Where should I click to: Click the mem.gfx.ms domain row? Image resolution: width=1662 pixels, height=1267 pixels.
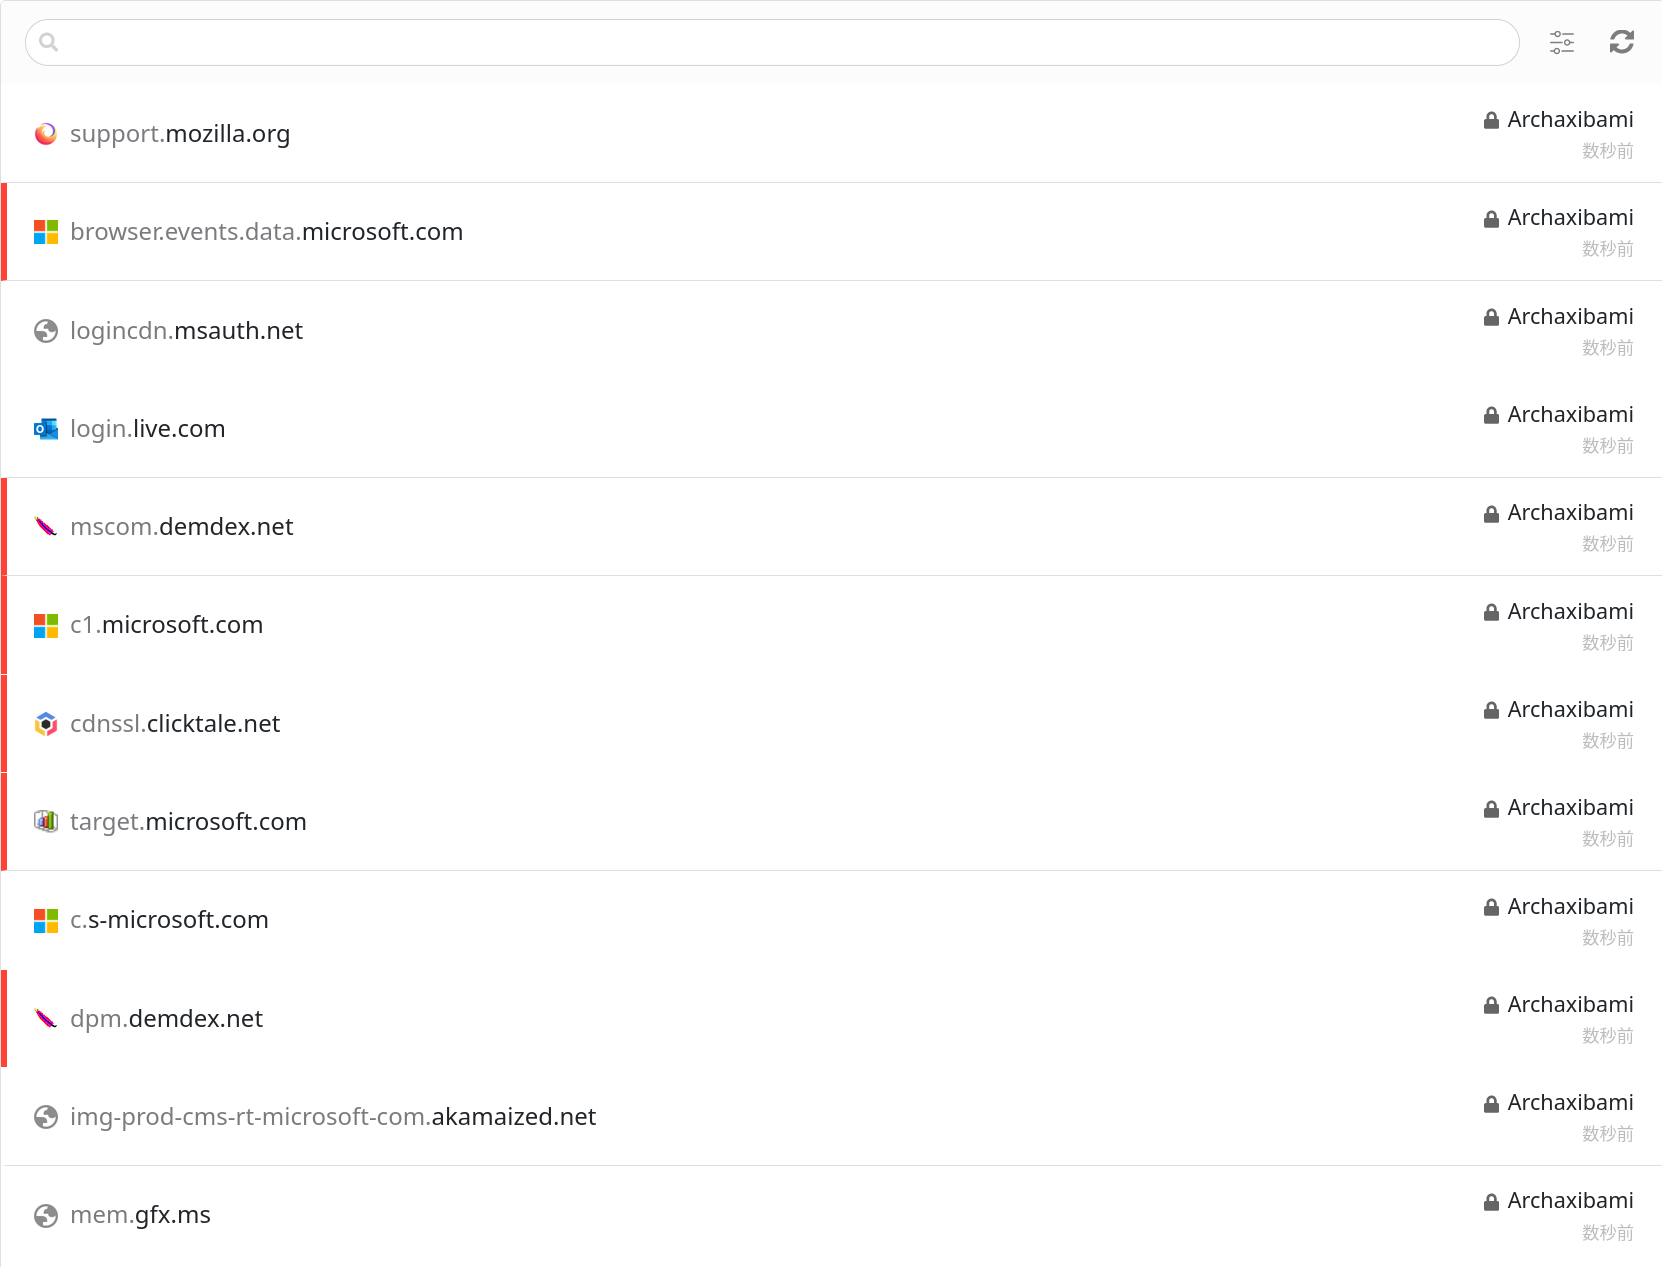tap(141, 1215)
